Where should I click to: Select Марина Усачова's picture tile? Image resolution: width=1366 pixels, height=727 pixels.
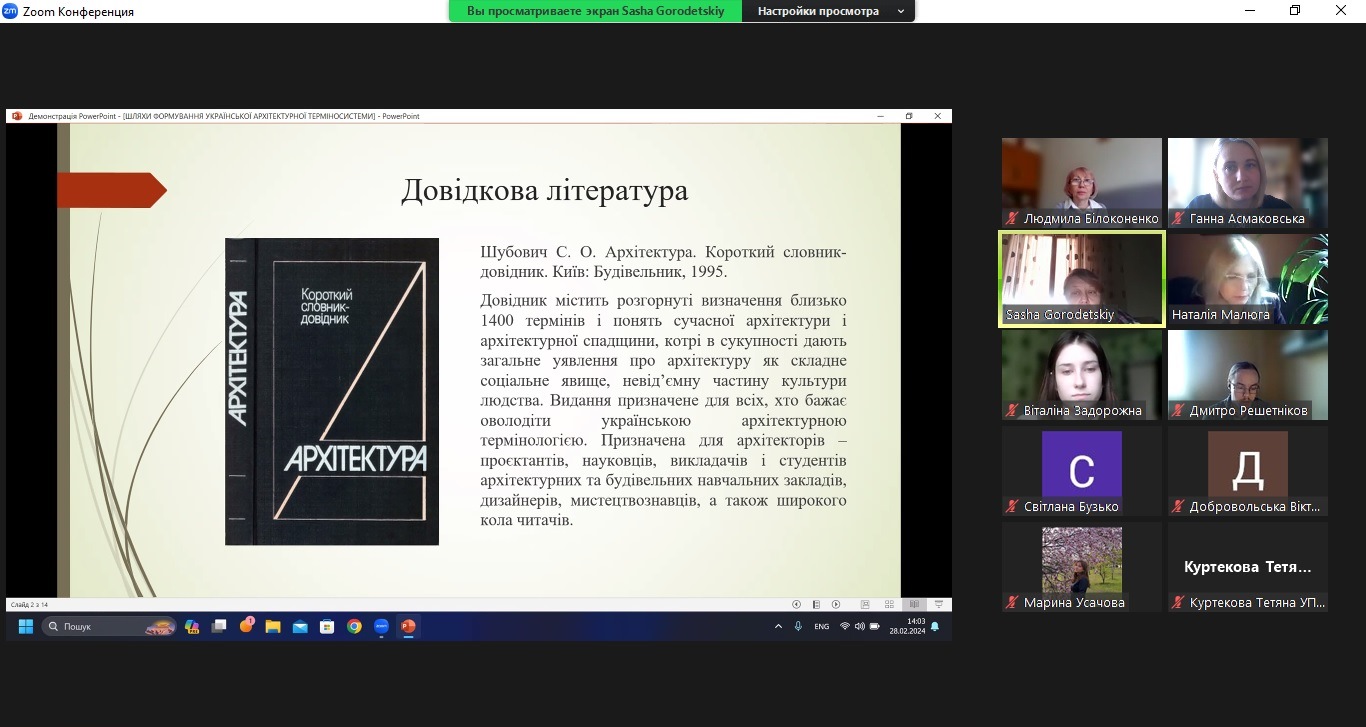[x=1082, y=567]
